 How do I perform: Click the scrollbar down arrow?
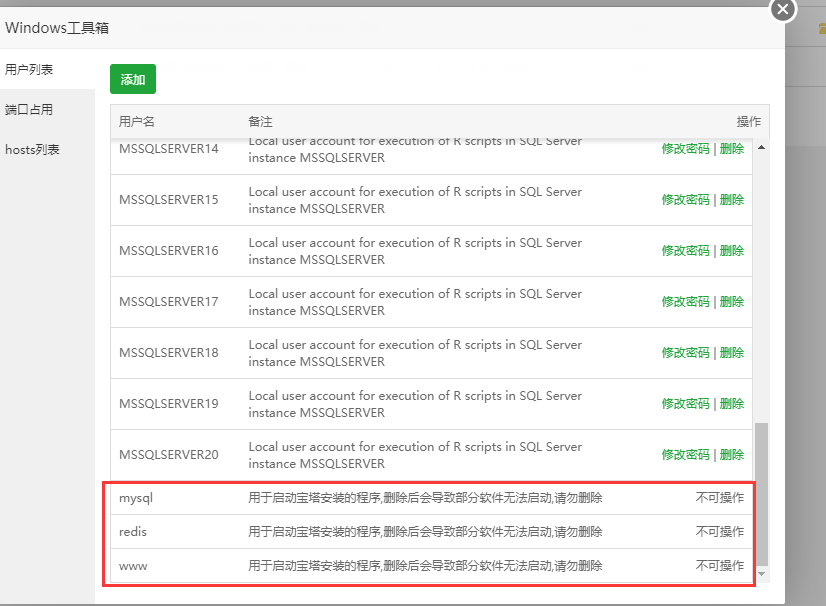pos(761,574)
